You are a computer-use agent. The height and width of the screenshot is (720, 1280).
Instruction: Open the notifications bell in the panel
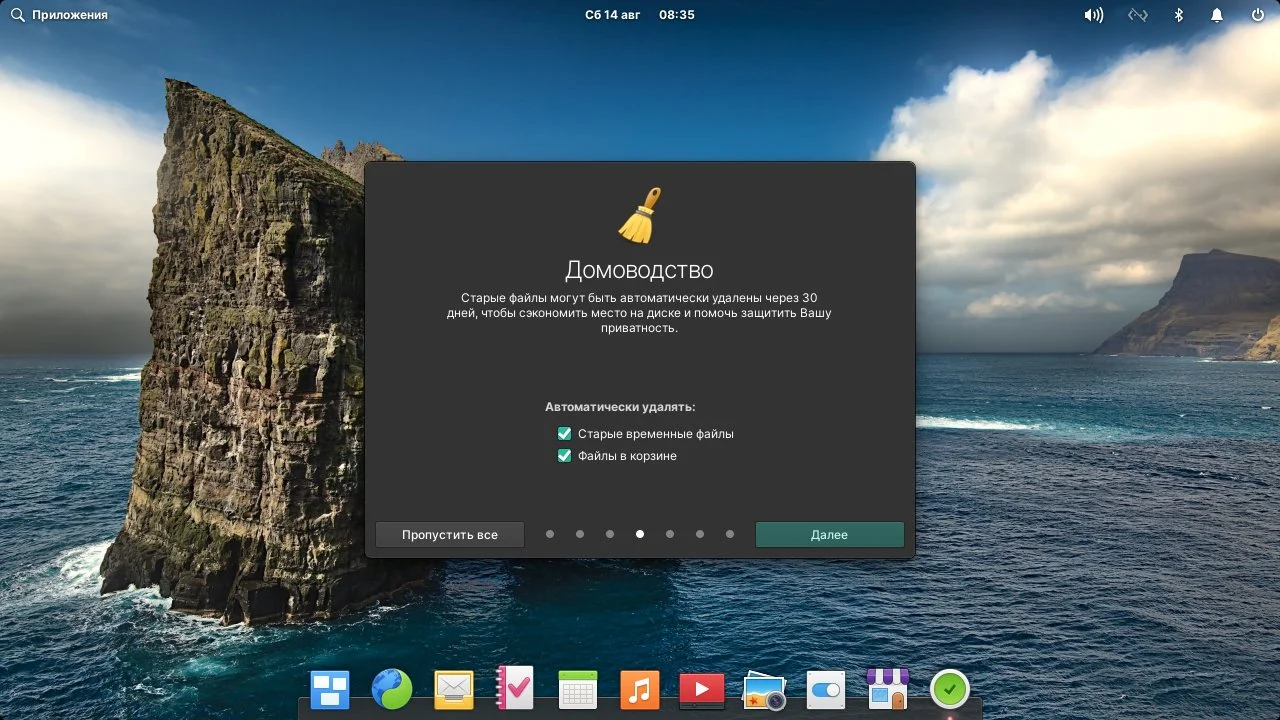(1216, 14)
